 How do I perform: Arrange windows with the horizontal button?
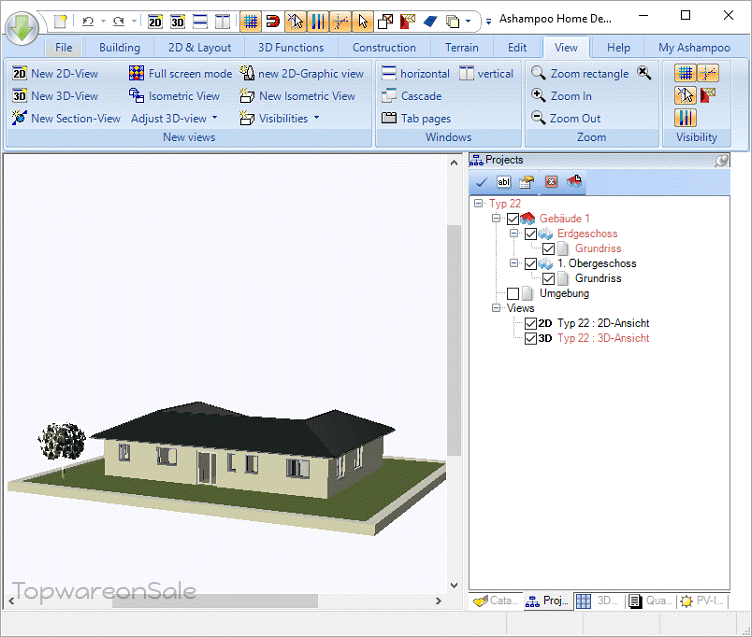(415, 73)
